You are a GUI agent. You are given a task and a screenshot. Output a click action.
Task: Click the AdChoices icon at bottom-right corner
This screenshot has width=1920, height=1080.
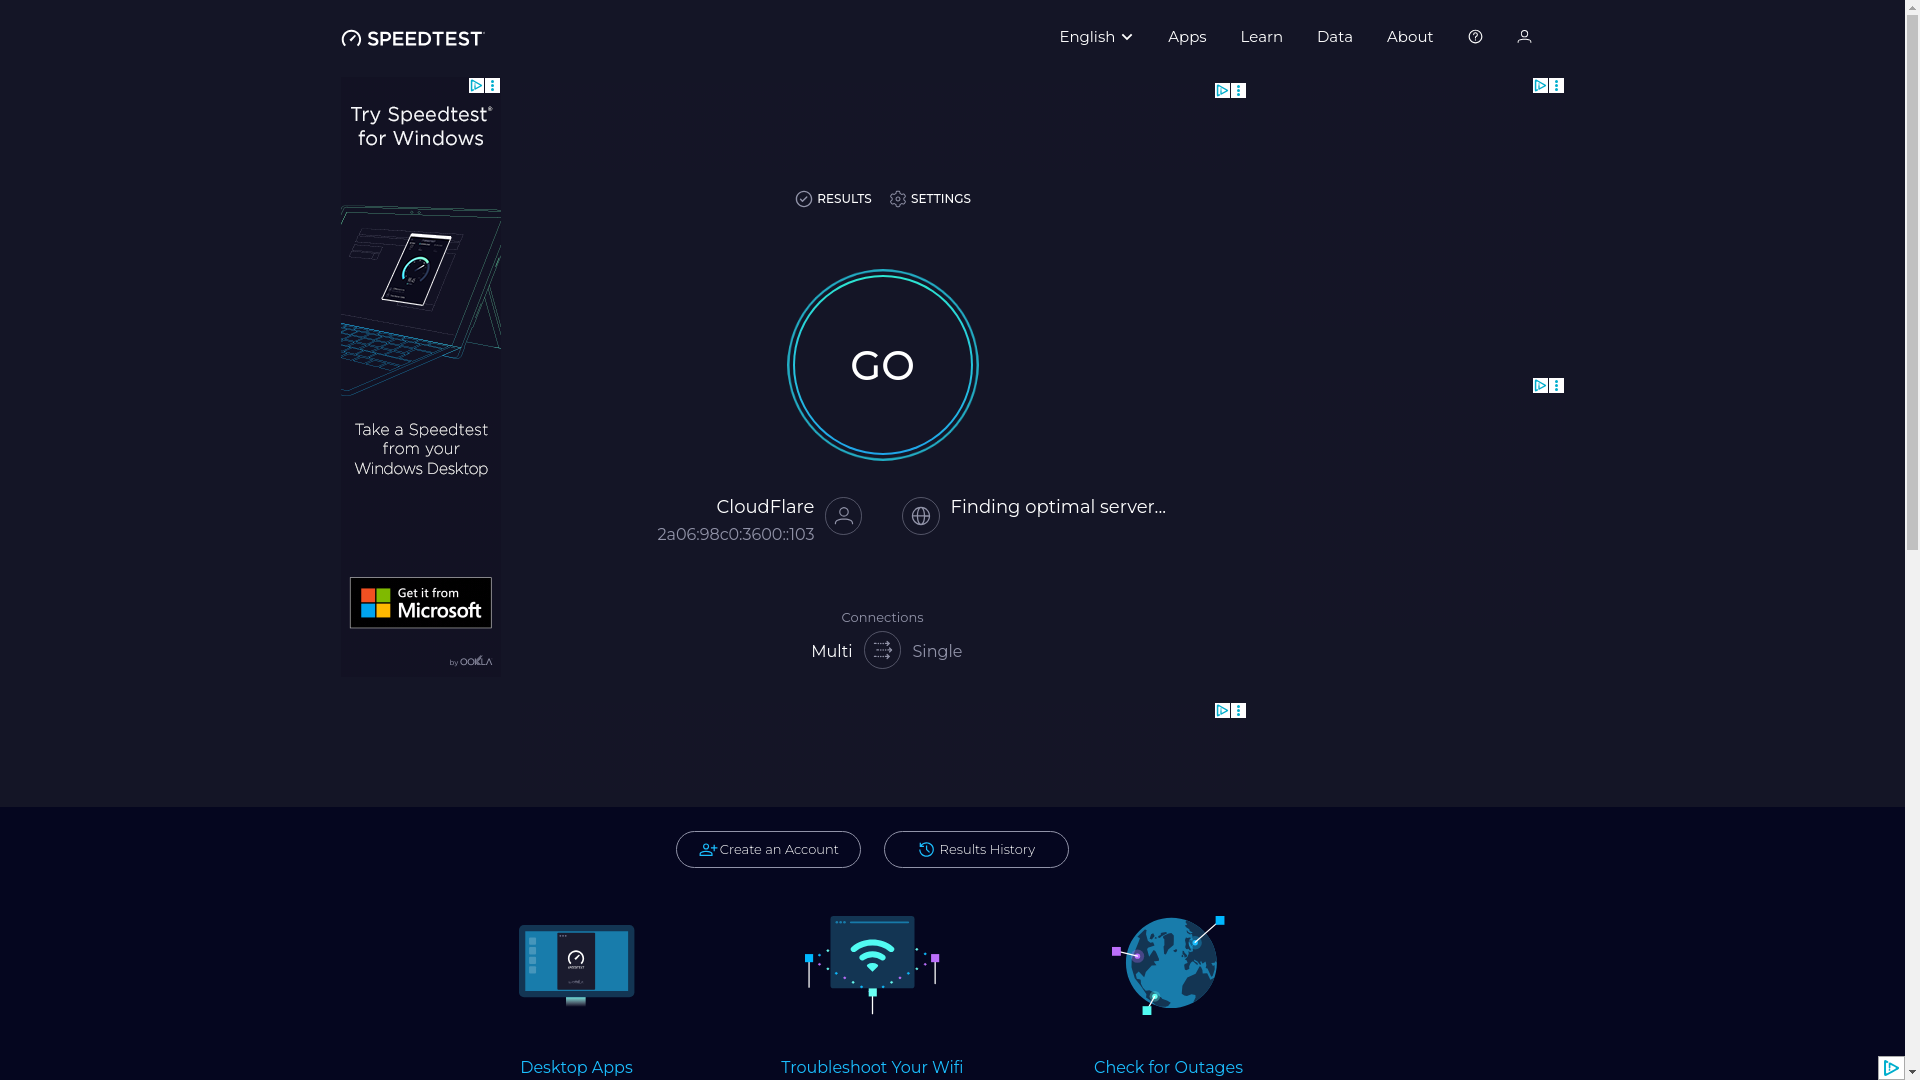(1890, 1068)
